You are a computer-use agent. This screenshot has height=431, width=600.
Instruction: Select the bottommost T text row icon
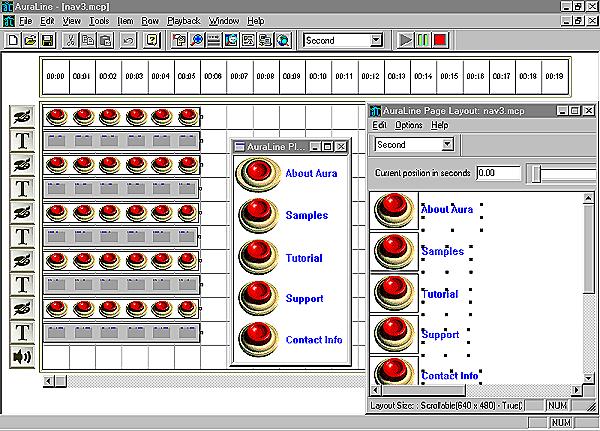point(22,333)
